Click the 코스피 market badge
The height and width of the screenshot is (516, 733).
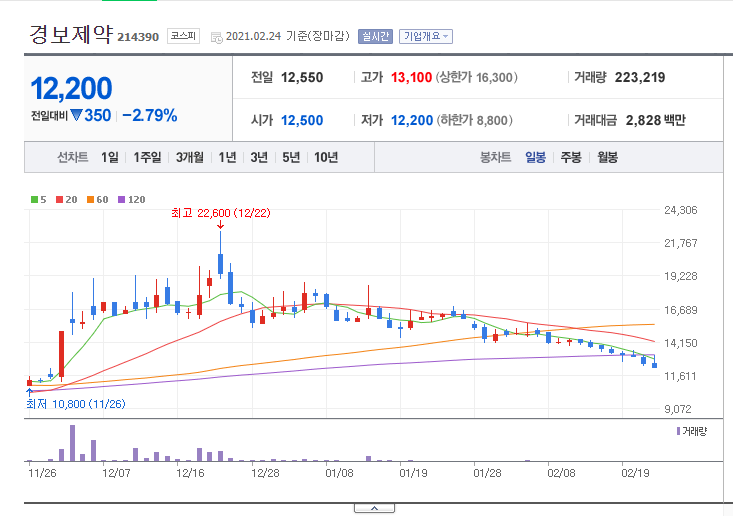(183, 36)
